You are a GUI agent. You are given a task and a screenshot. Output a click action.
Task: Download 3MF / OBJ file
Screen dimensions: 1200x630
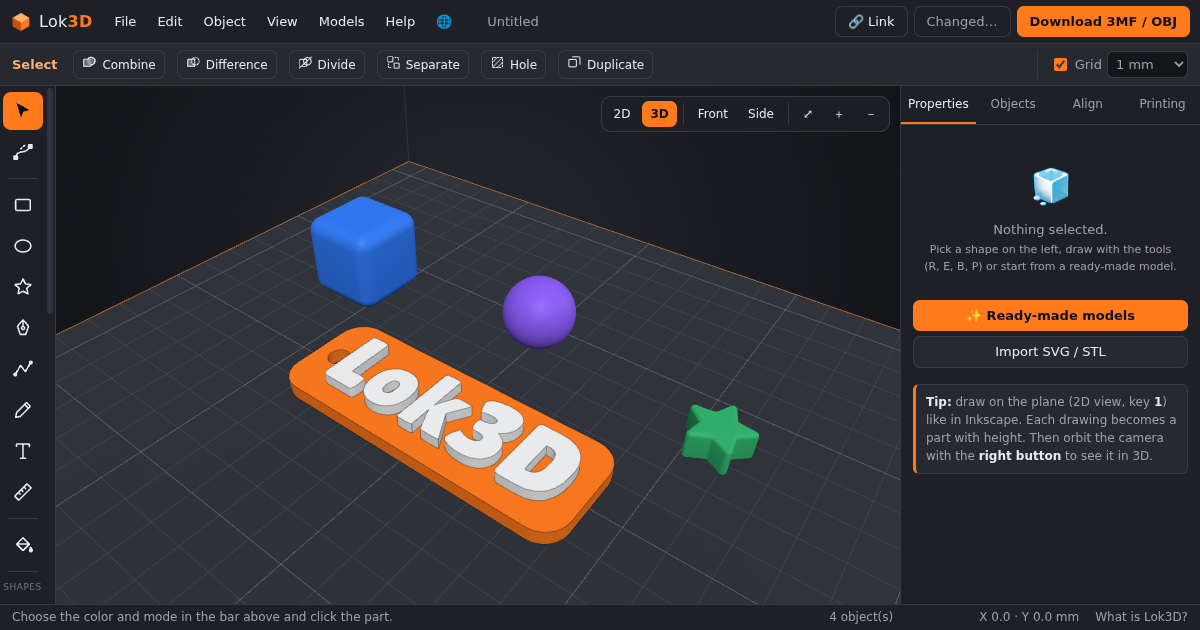tap(1103, 21)
